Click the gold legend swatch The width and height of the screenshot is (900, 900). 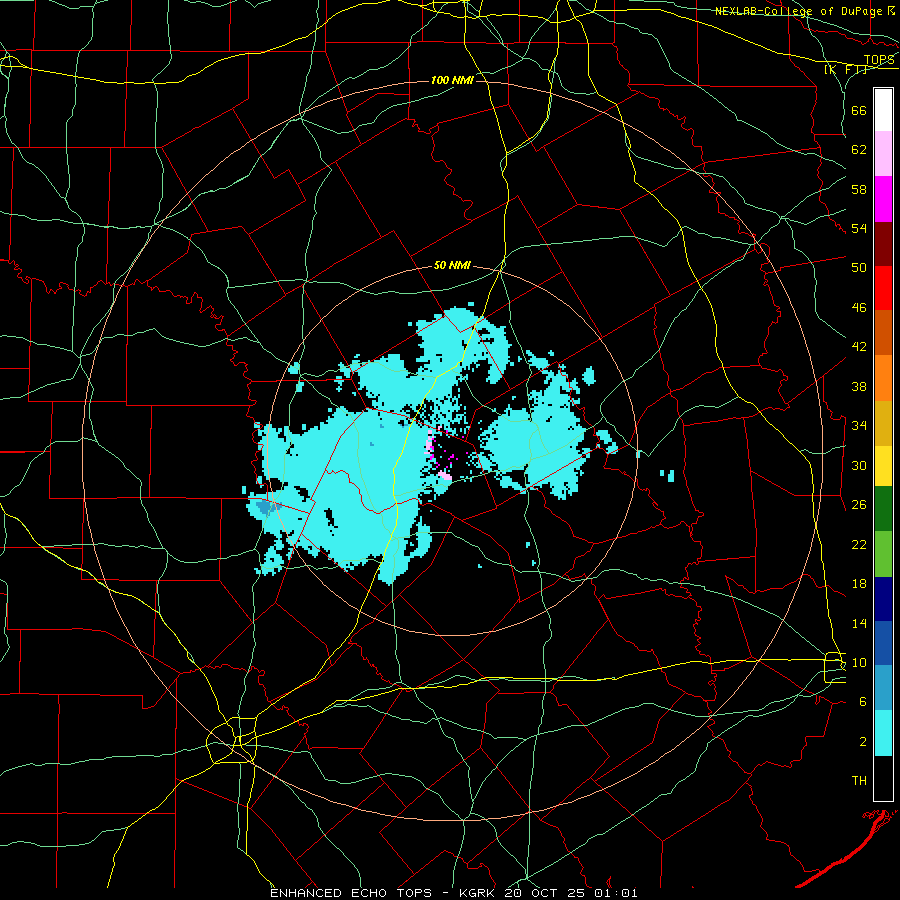tap(883, 422)
